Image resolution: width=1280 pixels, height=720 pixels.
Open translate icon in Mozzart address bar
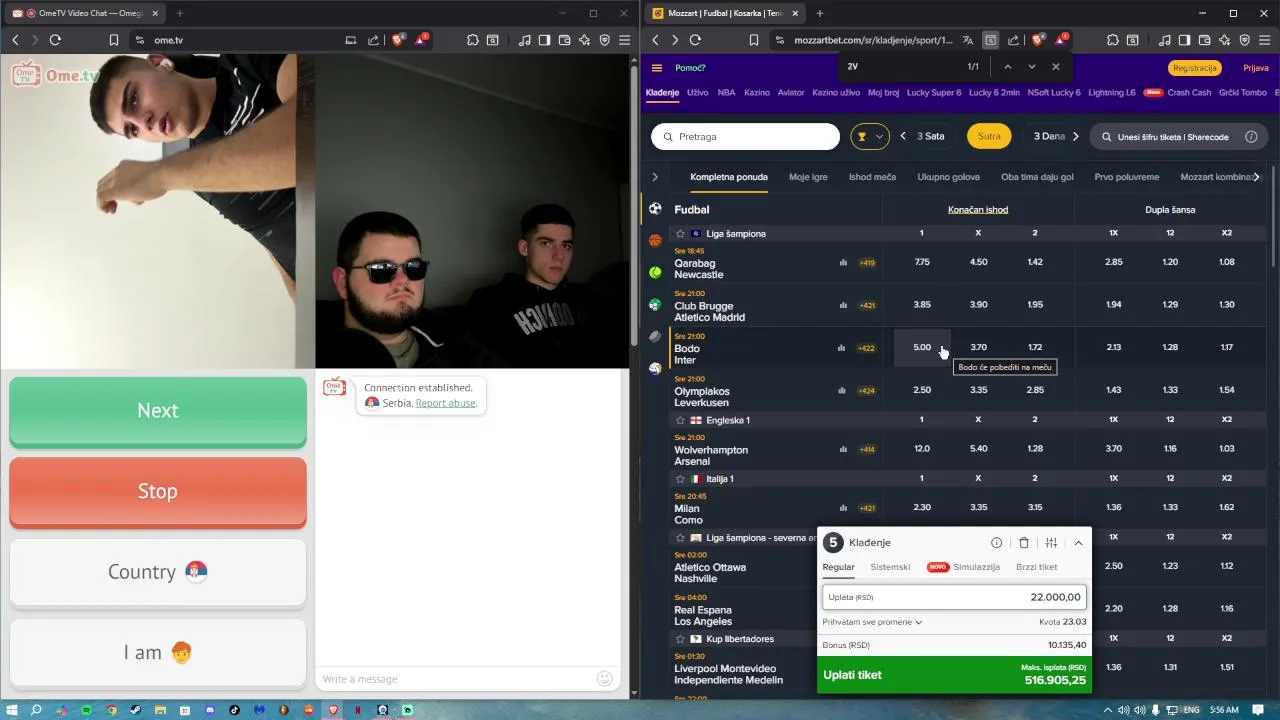(967, 40)
